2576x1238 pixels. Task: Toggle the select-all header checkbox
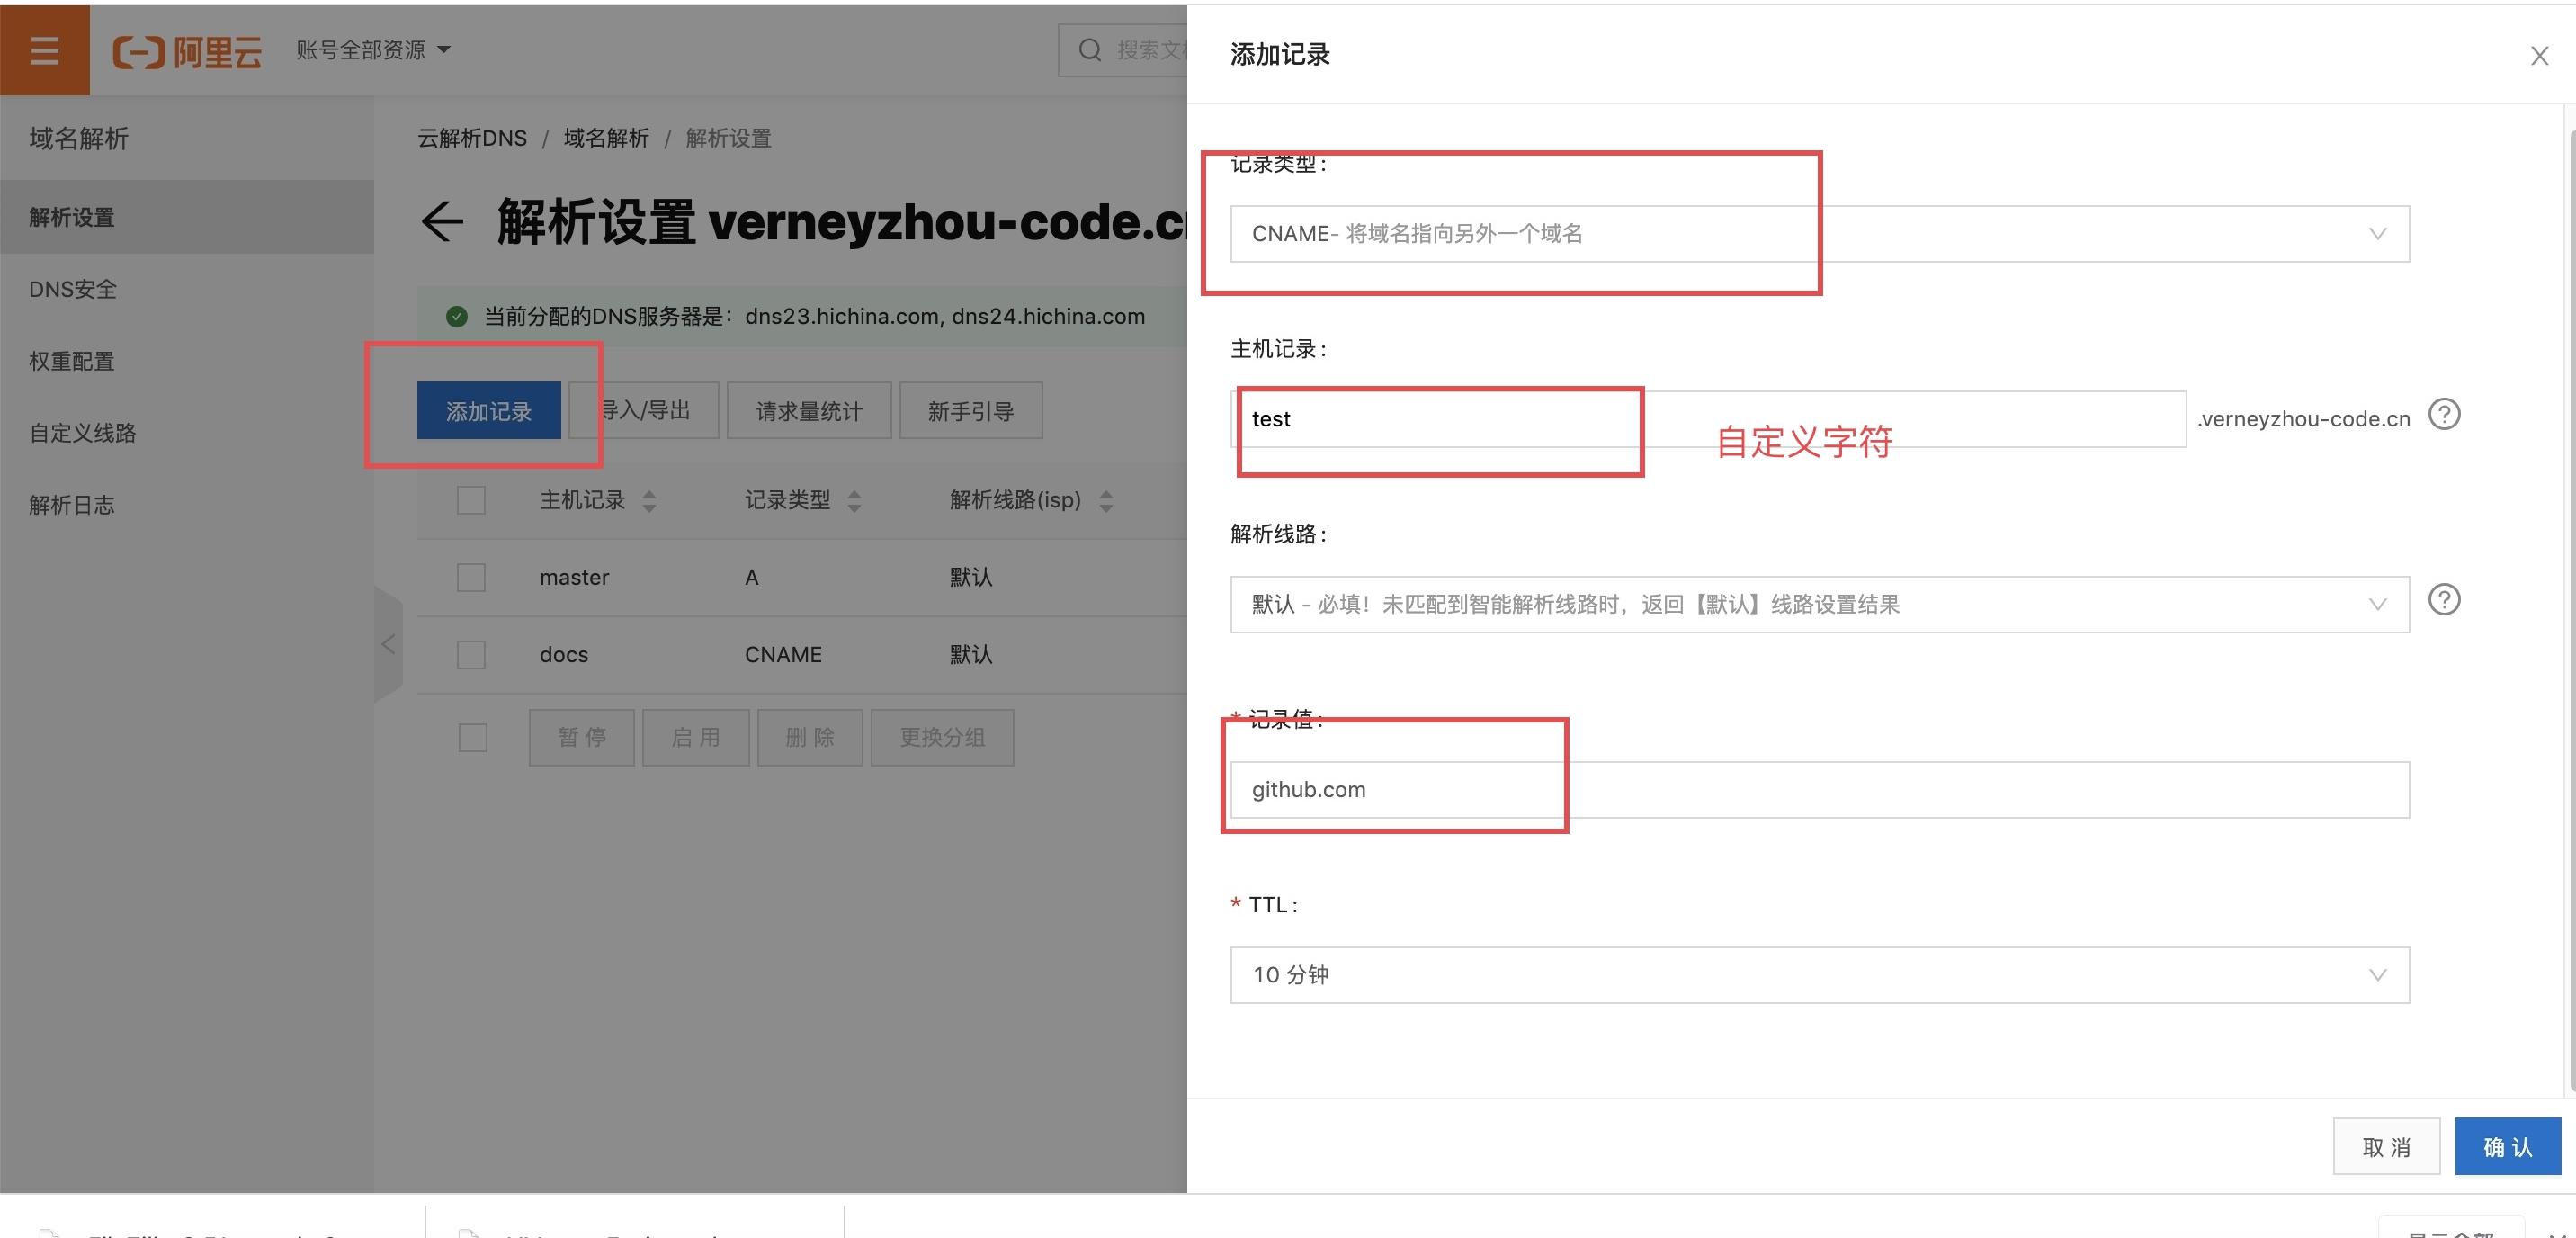point(471,500)
